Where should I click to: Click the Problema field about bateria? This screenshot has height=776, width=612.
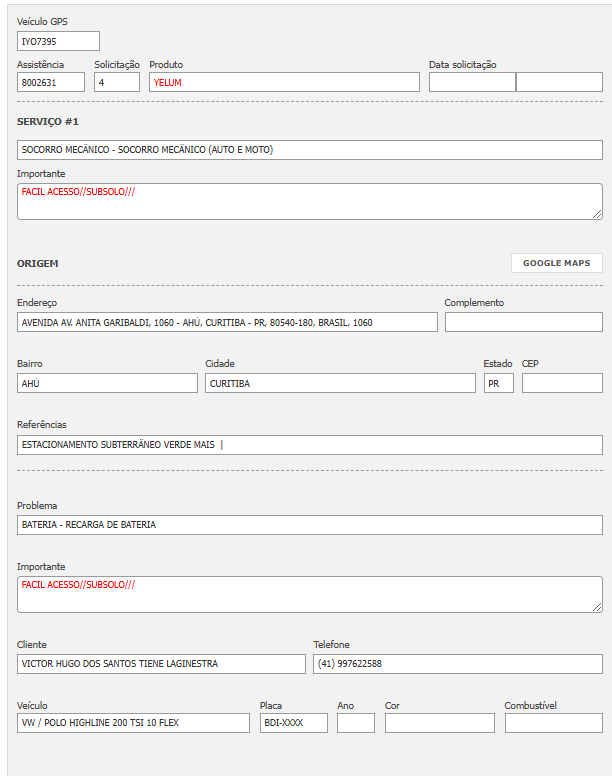click(310, 525)
